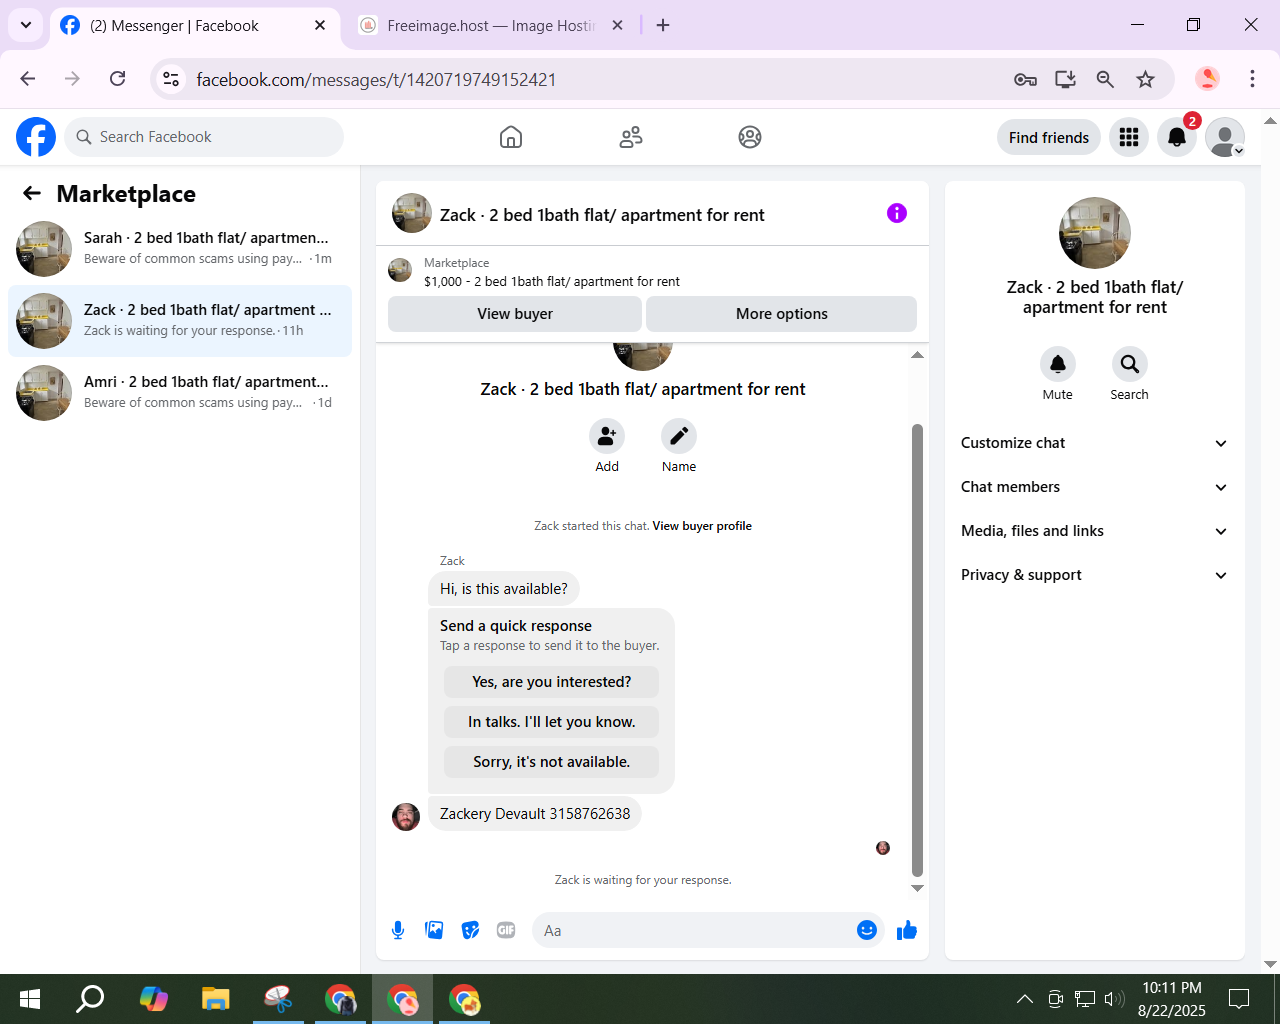Screen dimensions: 1280x1024
Task: Open the Facebook logo home link
Action: click(x=36, y=137)
